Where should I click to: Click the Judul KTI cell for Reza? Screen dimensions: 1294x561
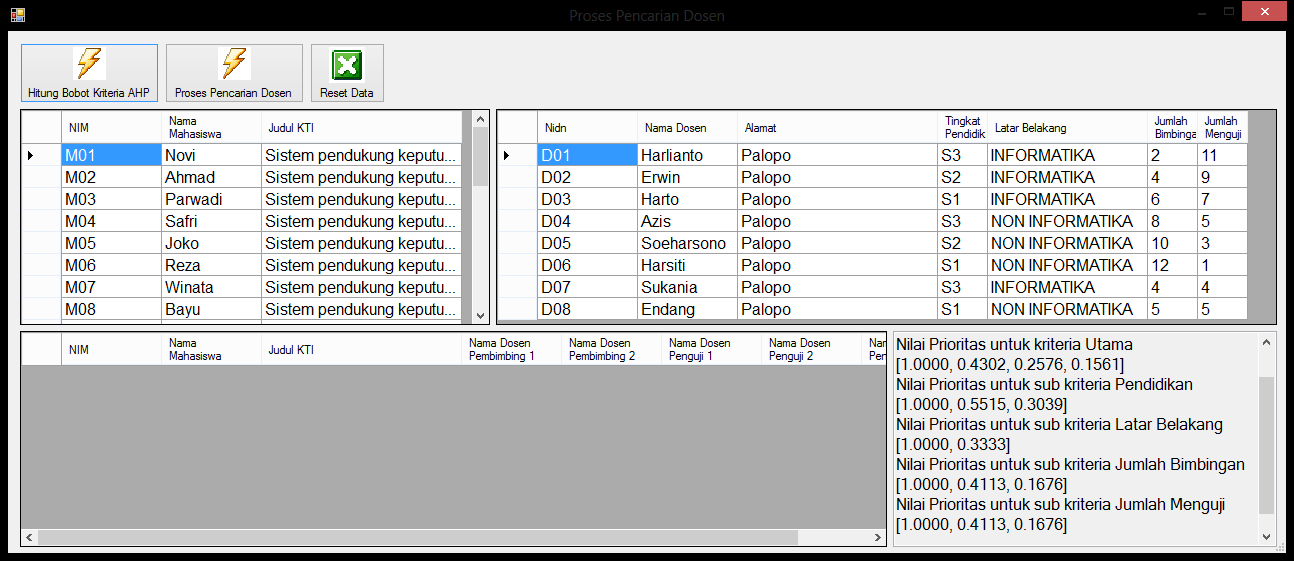(360, 265)
